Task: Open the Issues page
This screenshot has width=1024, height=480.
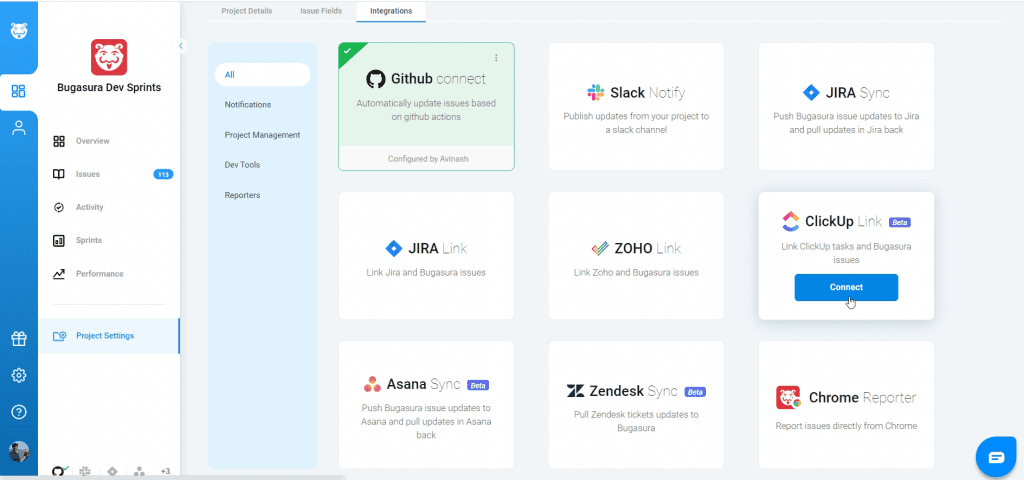Action: [x=88, y=174]
